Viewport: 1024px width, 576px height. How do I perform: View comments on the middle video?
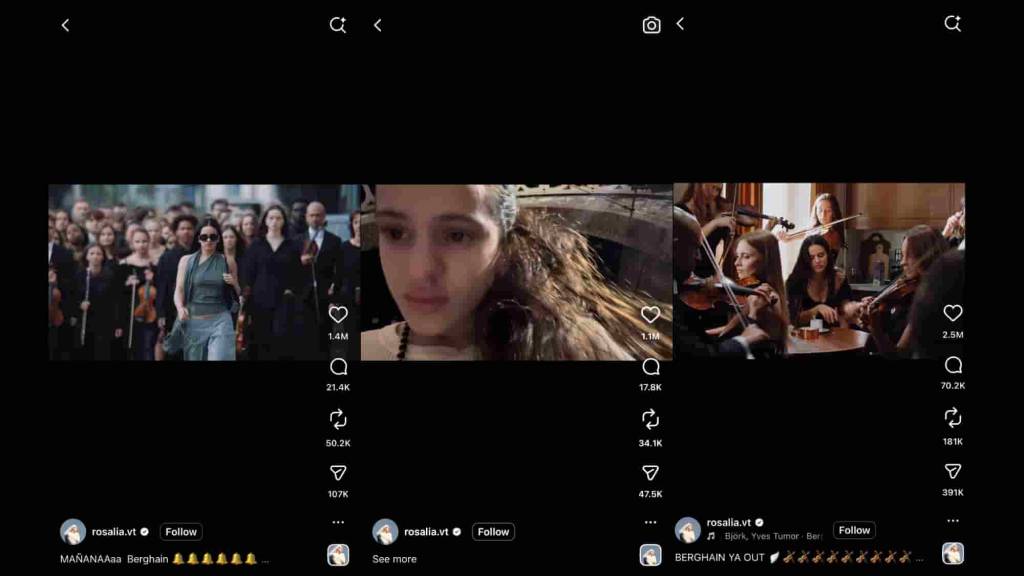pos(652,365)
